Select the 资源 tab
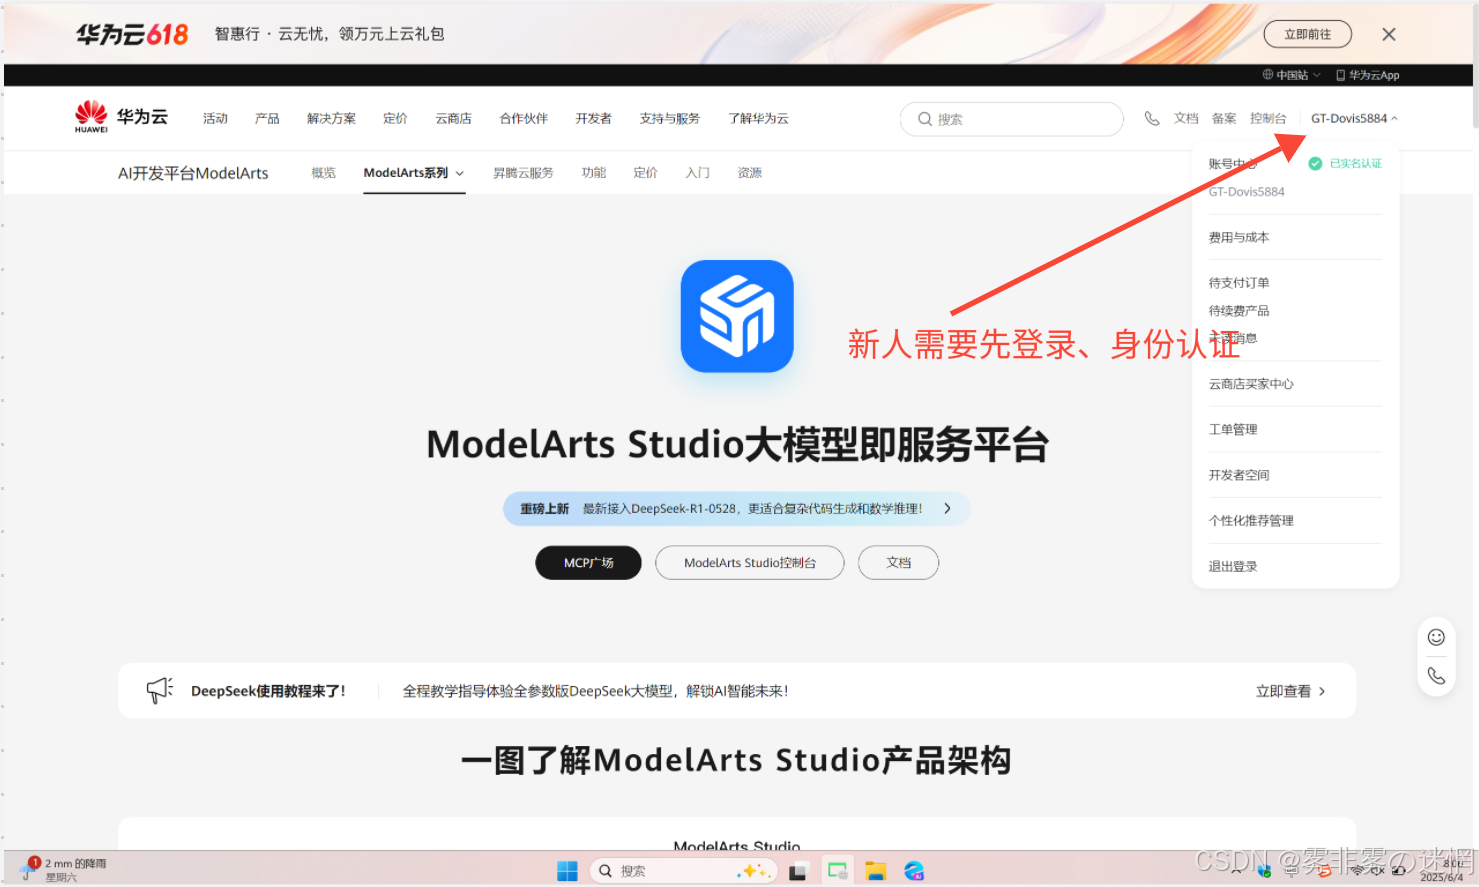This screenshot has width=1479, height=887. [749, 173]
